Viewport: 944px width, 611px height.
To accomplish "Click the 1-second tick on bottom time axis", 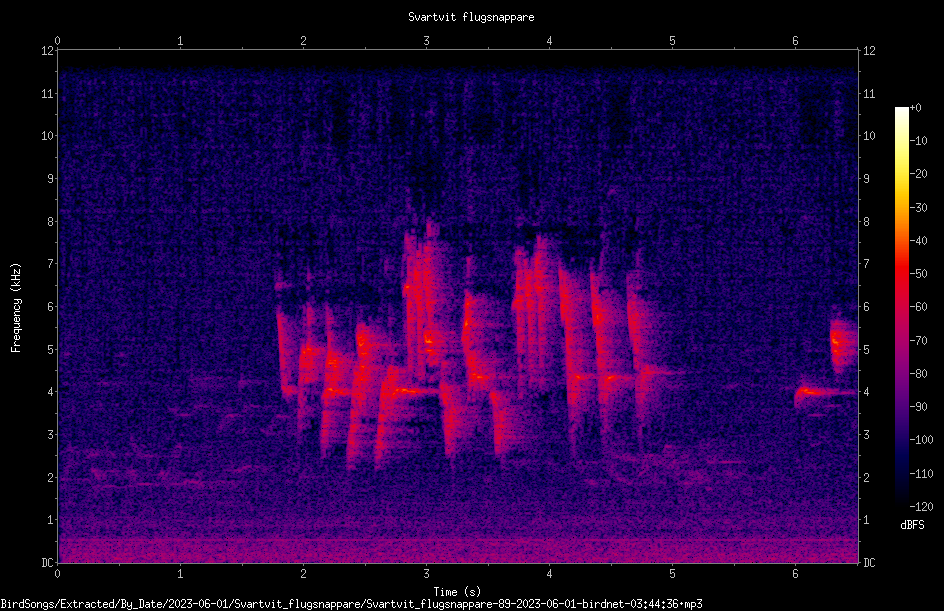I will (180, 574).
